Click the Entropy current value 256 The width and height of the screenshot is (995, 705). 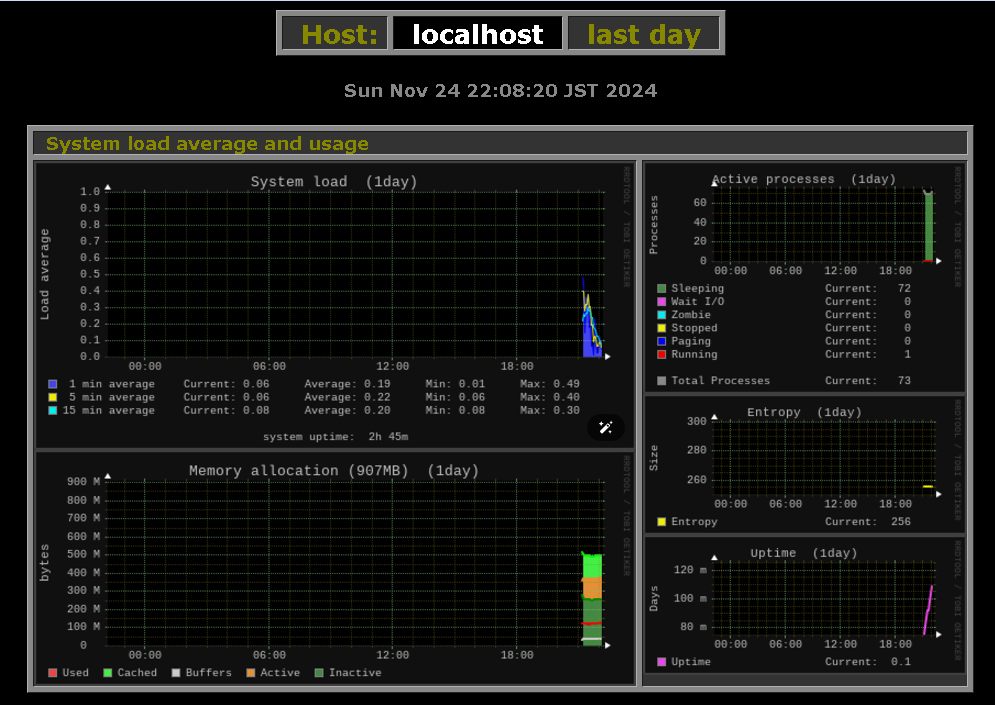900,522
